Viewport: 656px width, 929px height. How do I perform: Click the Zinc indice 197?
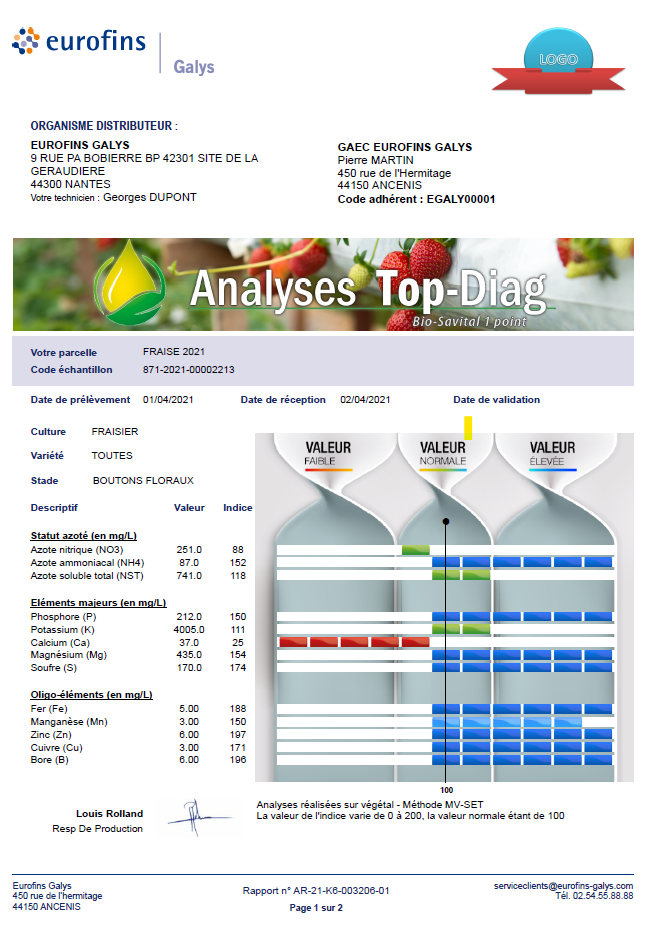238,735
